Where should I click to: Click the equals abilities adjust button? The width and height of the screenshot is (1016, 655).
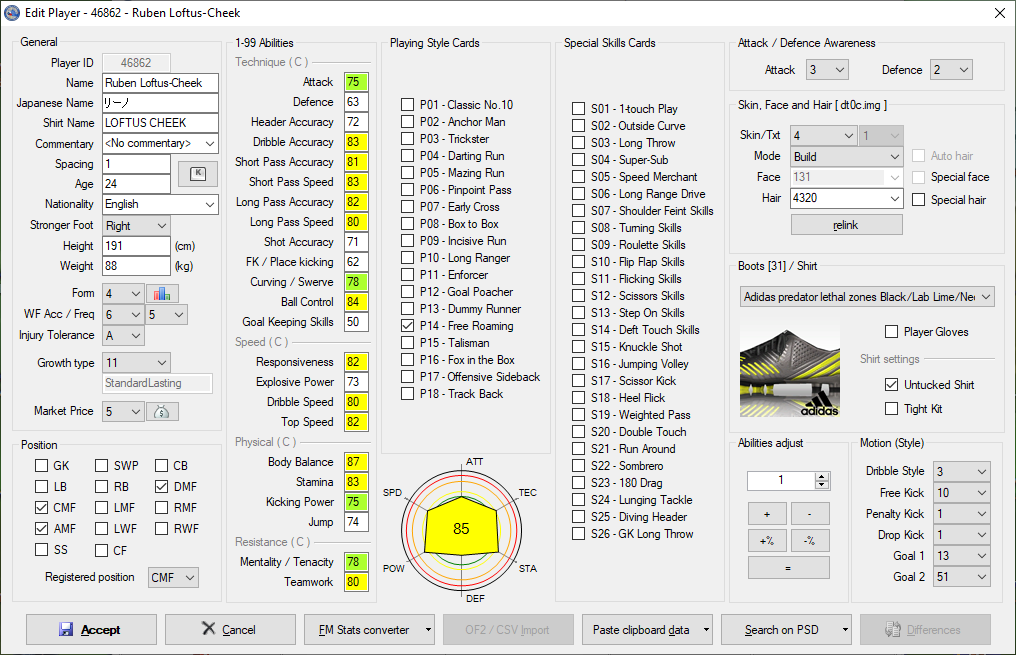pos(789,568)
